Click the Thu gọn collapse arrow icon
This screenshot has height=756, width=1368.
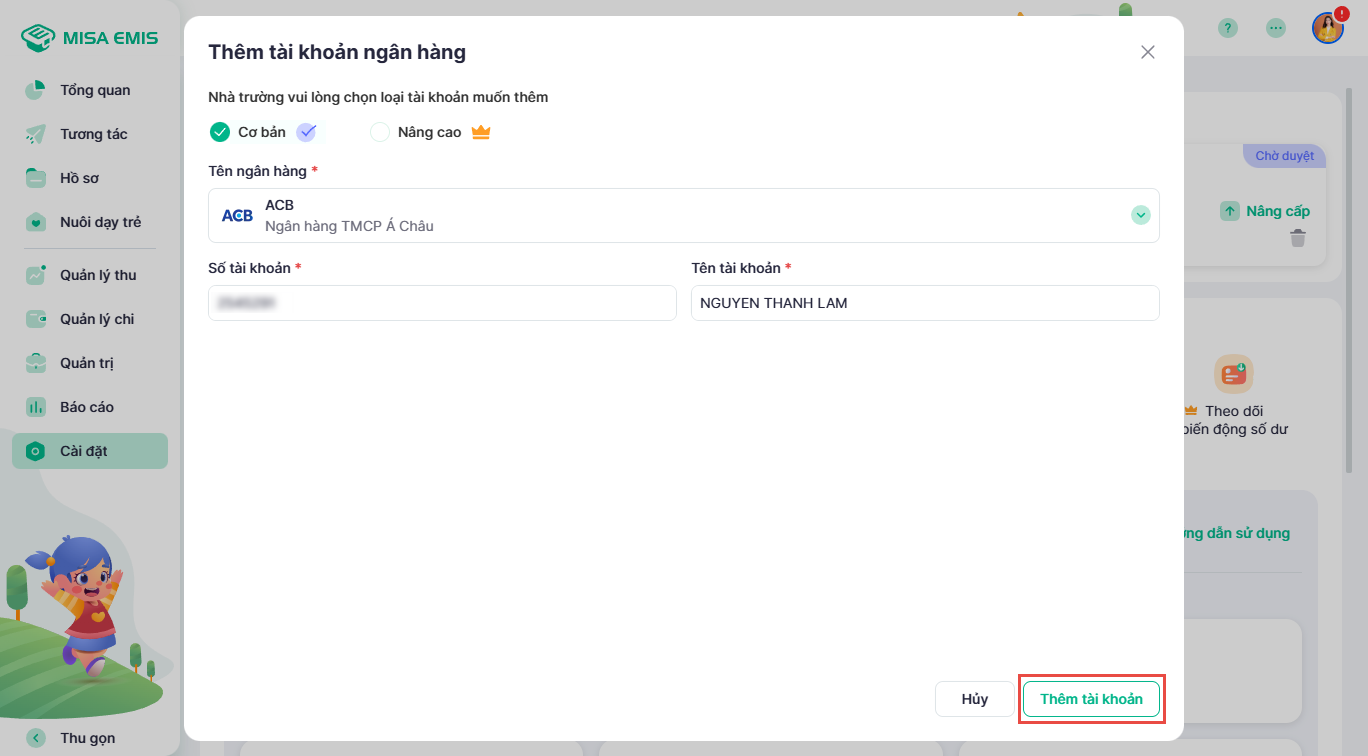tap(37, 738)
